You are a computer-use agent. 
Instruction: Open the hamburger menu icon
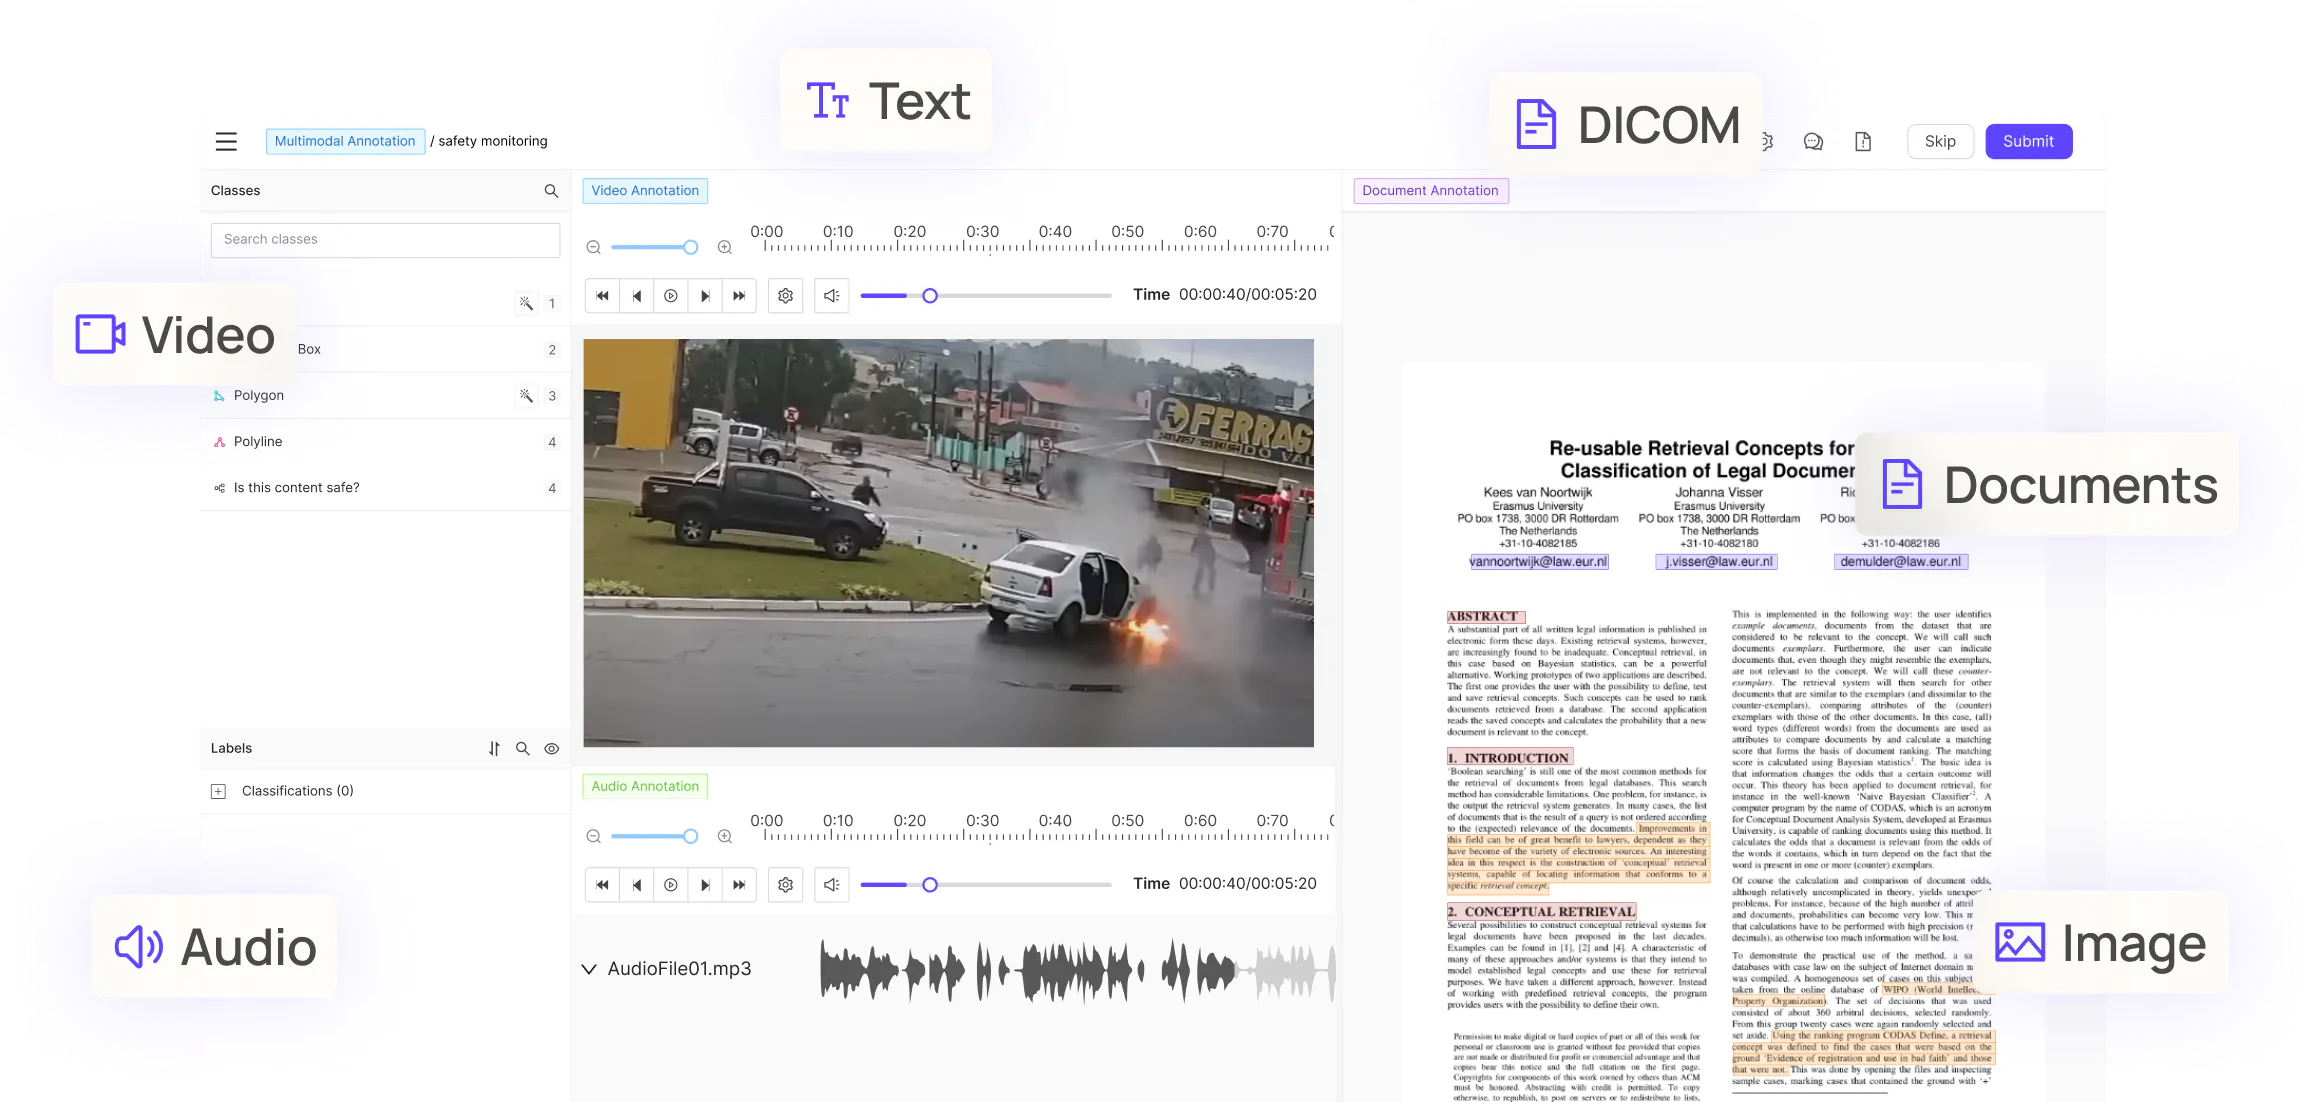pyautogui.click(x=226, y=141)
